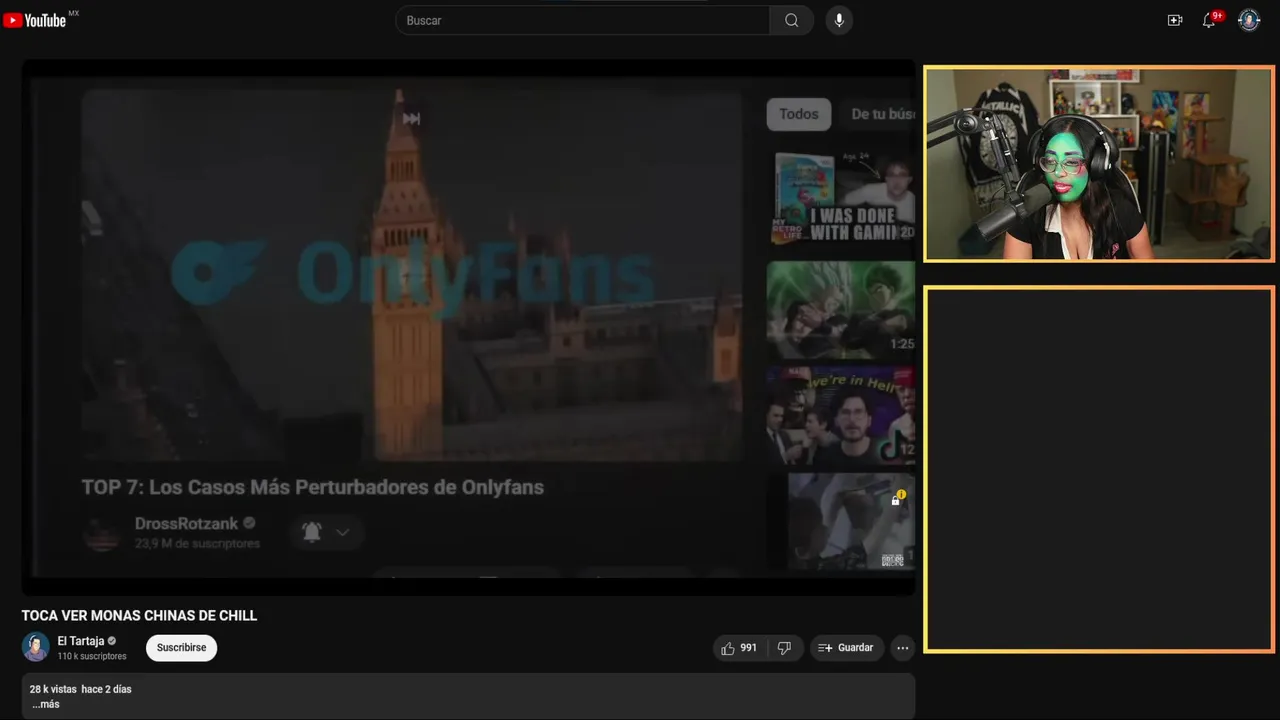Select the Todos filter chip
The image size is (1280, 720).
click(x=799, y=114)
